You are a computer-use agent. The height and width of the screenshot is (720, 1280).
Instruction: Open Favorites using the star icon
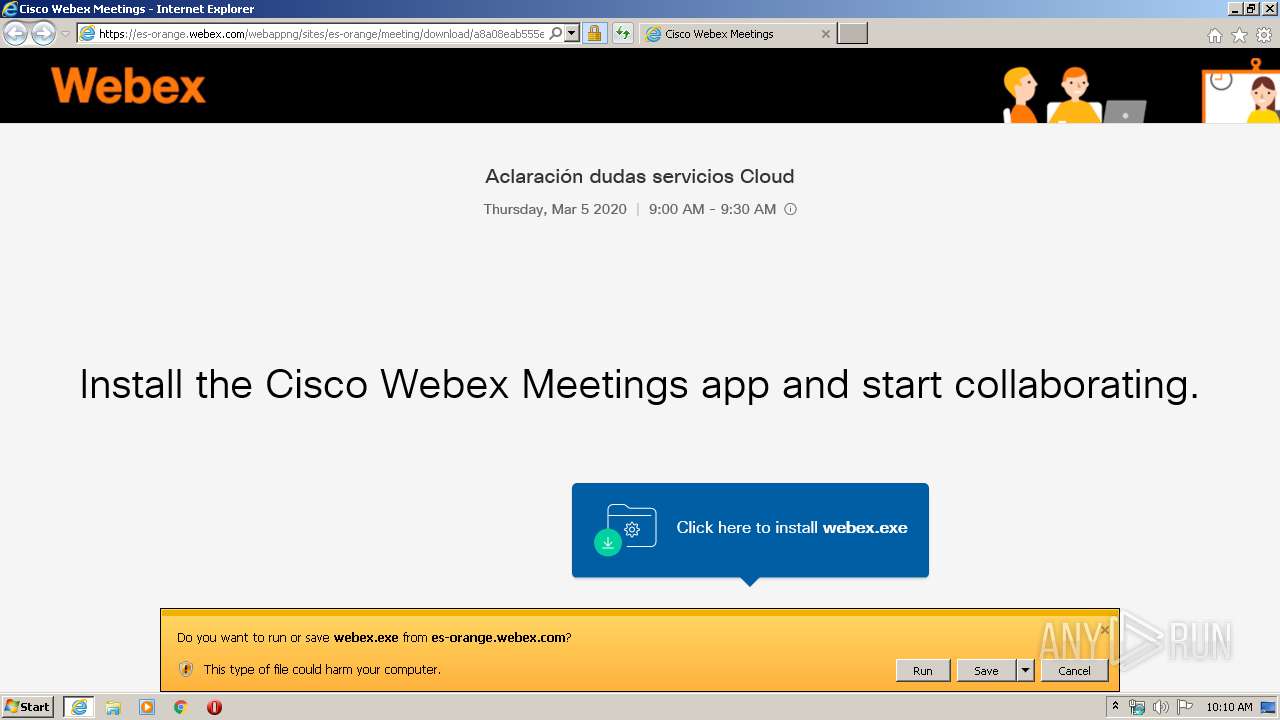tap(1239, 35)
